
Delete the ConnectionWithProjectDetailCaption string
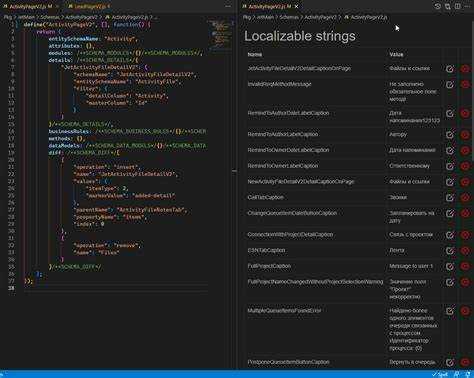[x=465, y=235]
